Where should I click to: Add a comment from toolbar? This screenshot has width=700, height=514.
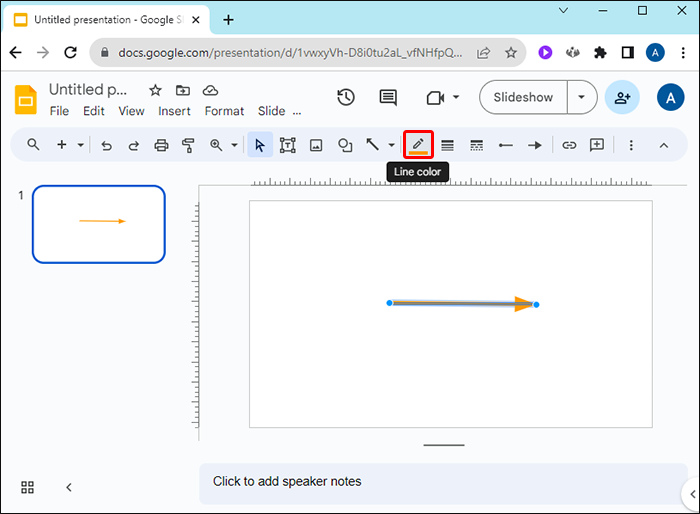tap(597, 145)
